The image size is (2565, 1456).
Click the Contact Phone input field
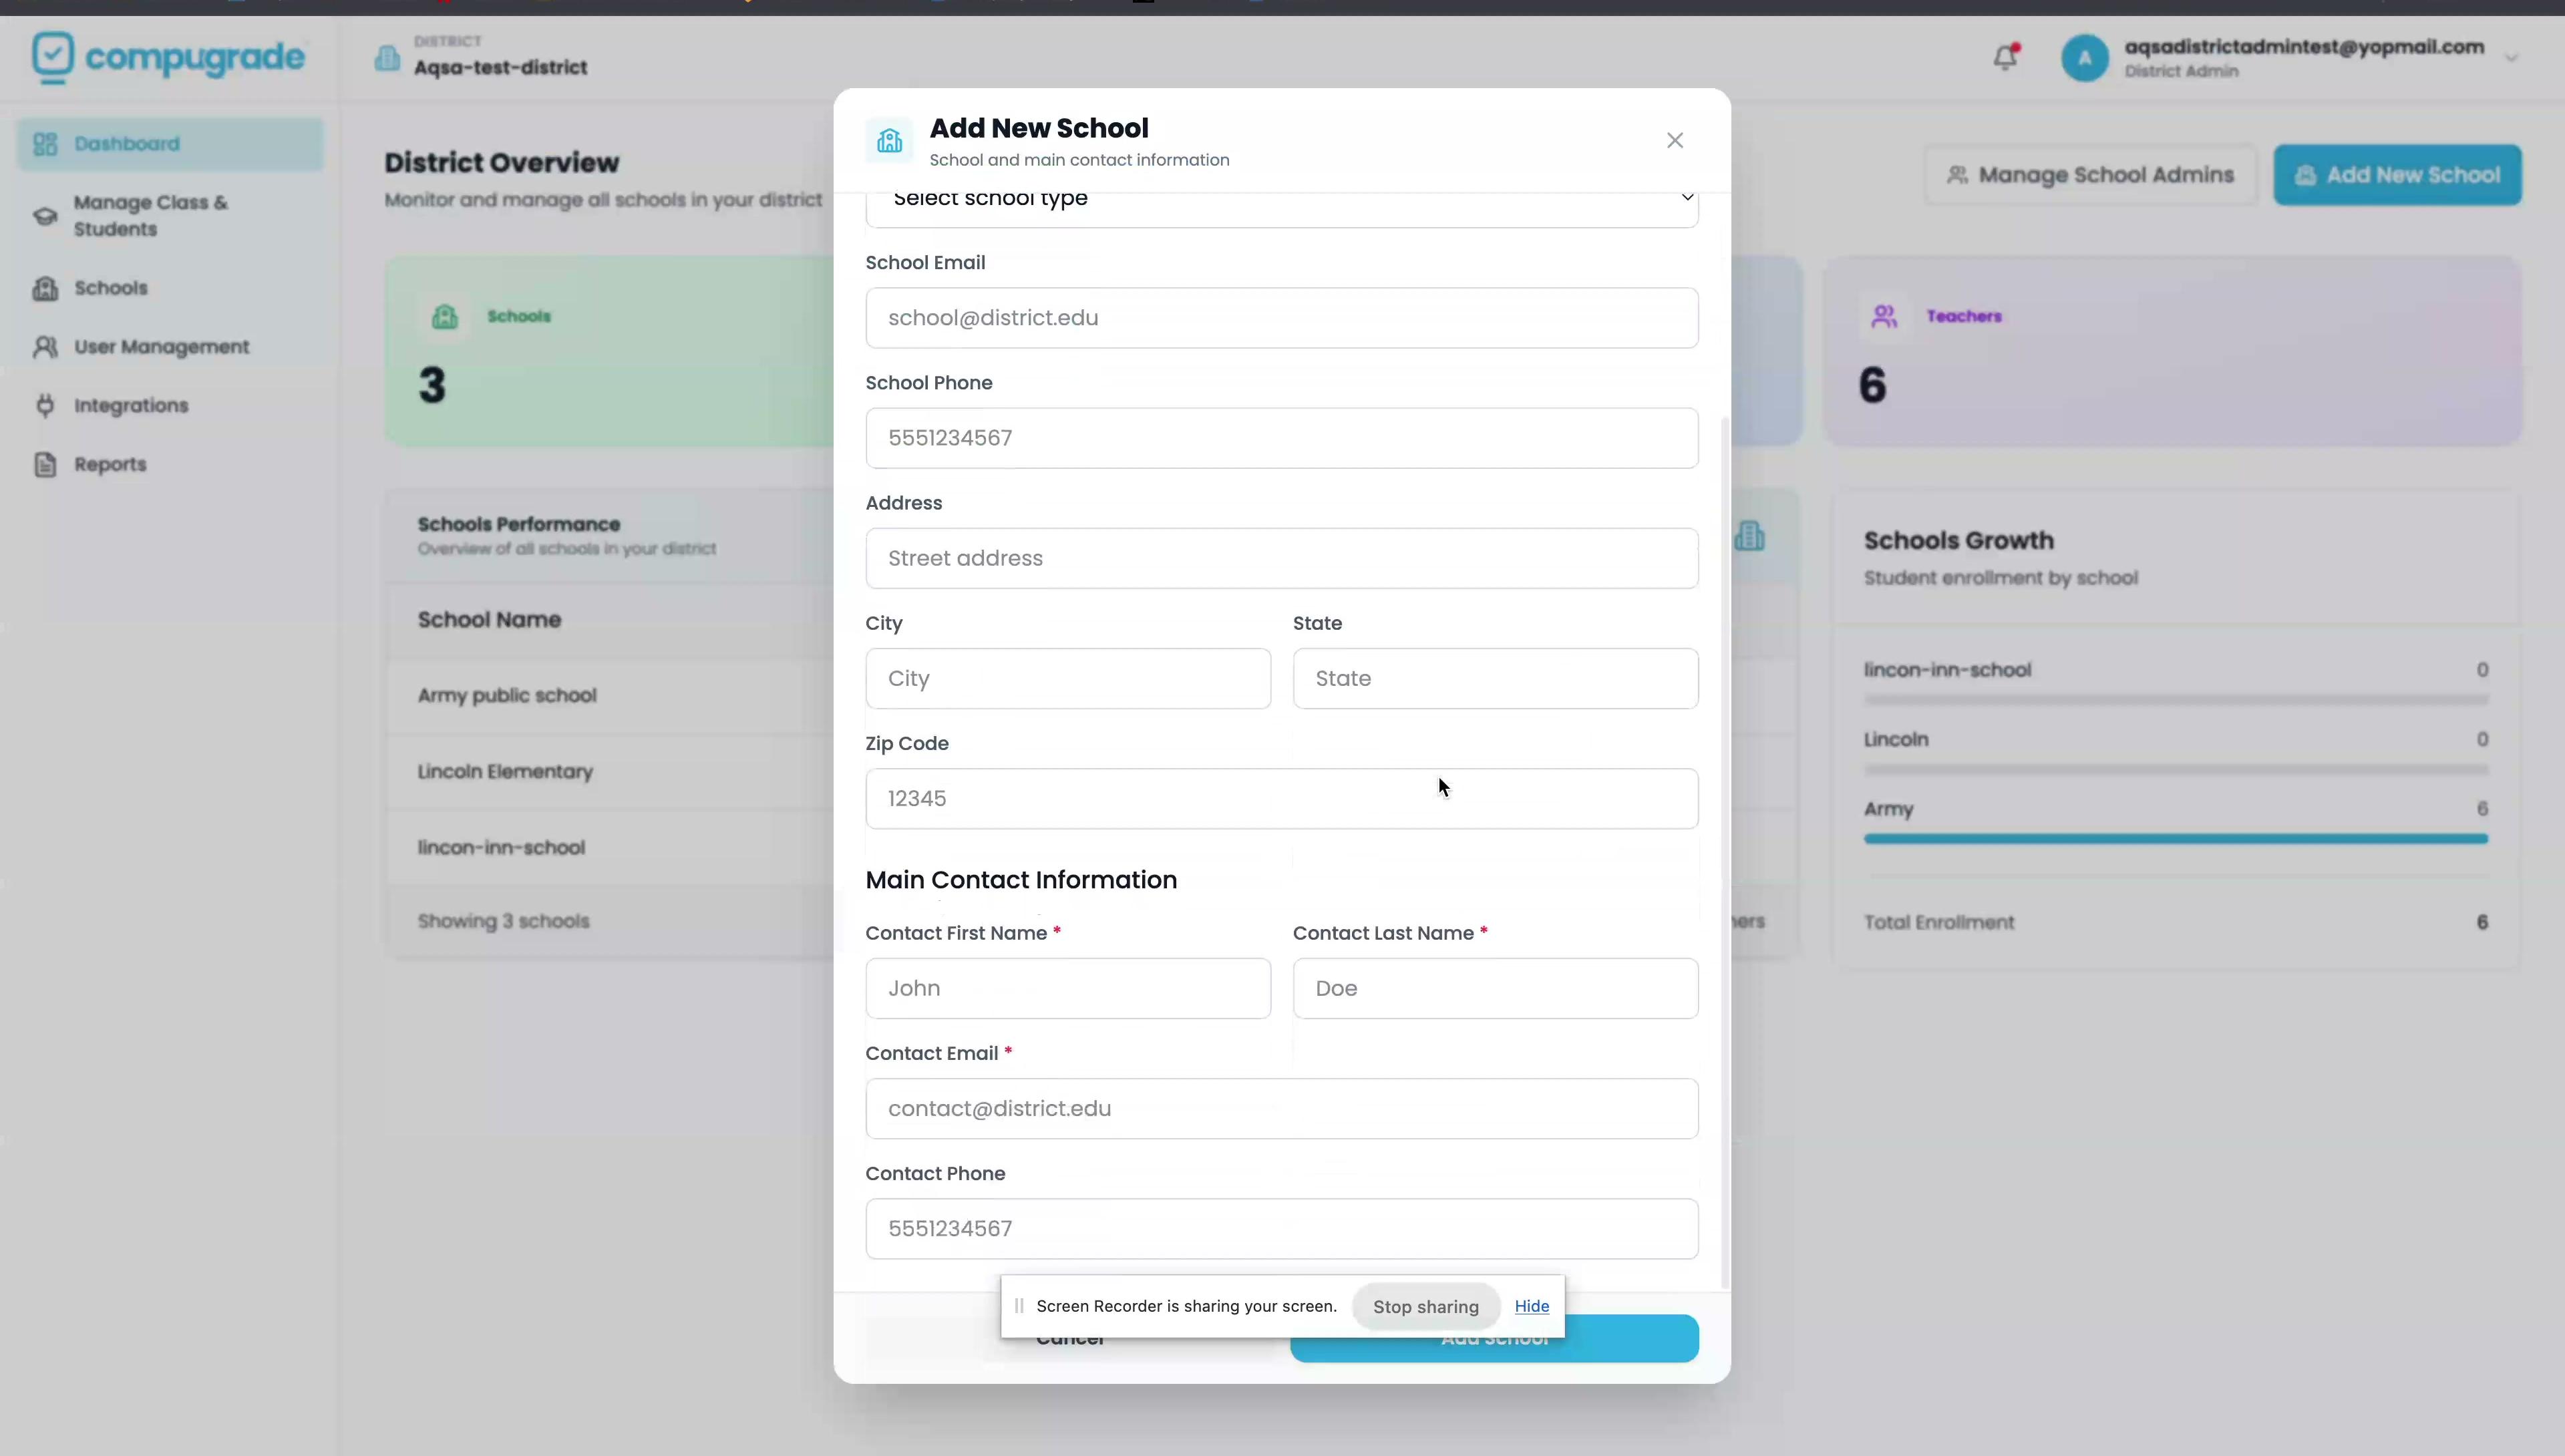(1282, 1228)
